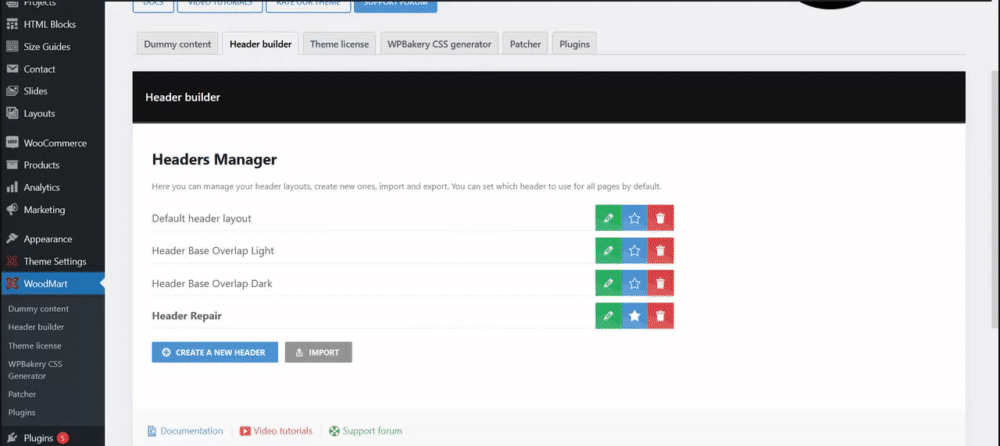Switch to the Dummy content tab
The image size is (1000, 446).
coord(177,44)
